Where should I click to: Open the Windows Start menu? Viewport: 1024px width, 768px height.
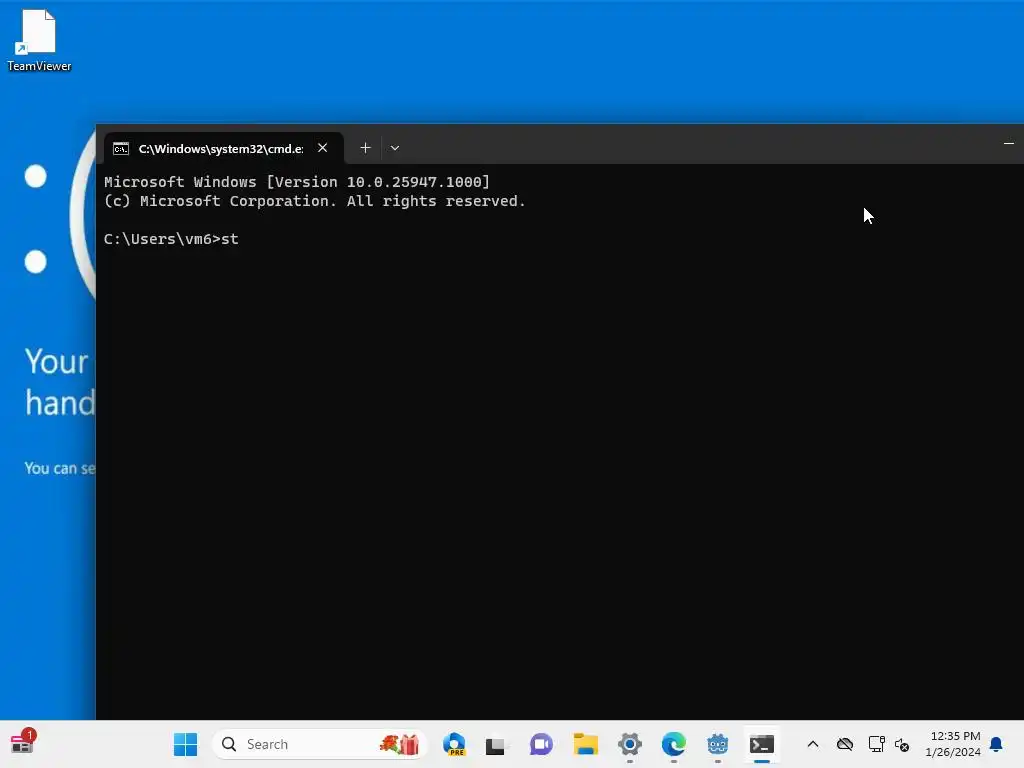click(185, 744)
